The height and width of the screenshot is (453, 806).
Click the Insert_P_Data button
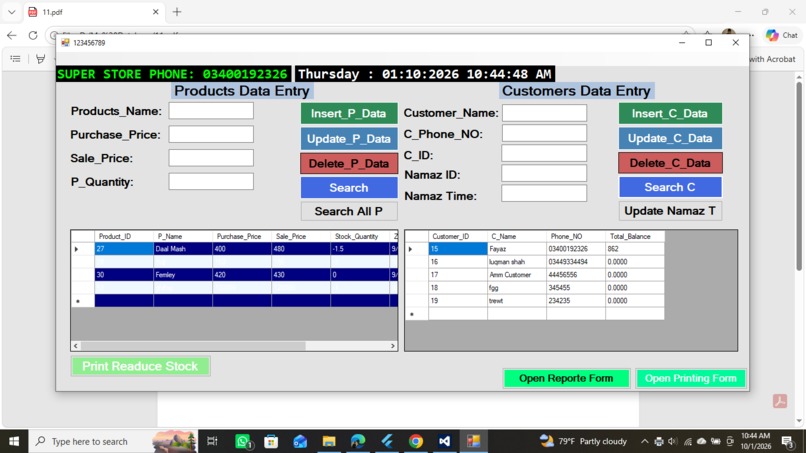(x=349, y=113)
